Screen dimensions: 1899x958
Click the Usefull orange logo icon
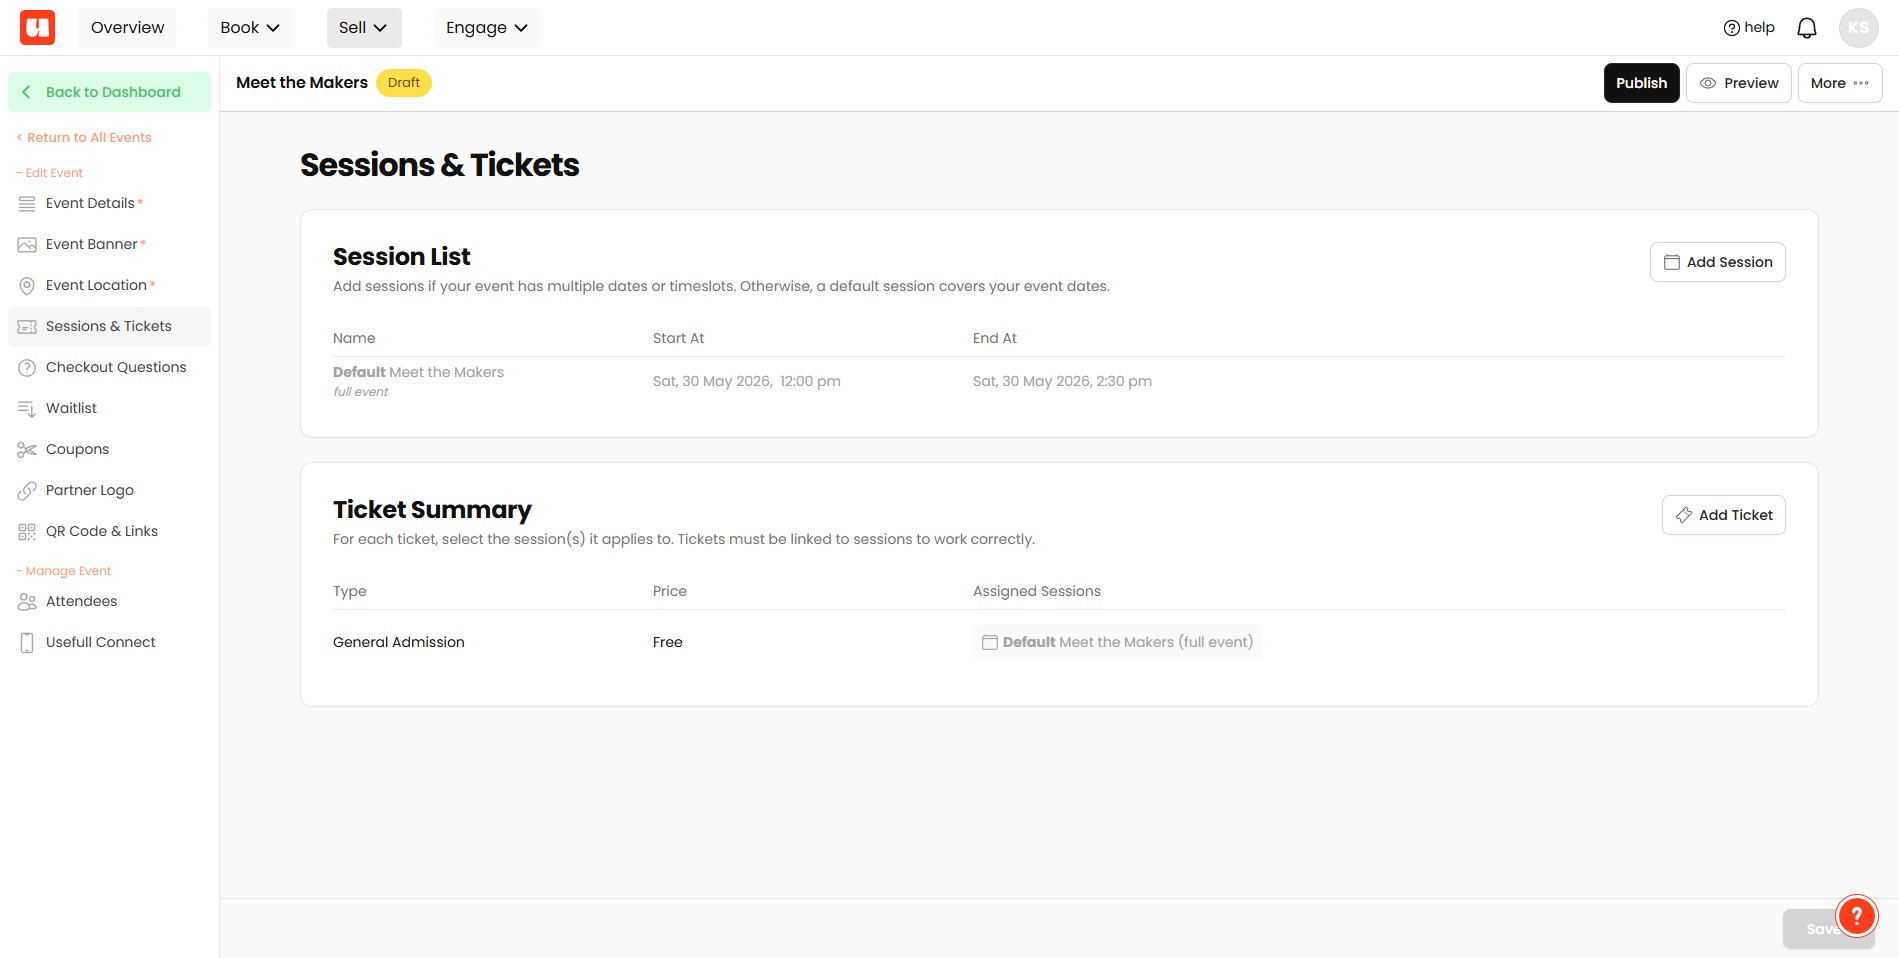point(38,27)
